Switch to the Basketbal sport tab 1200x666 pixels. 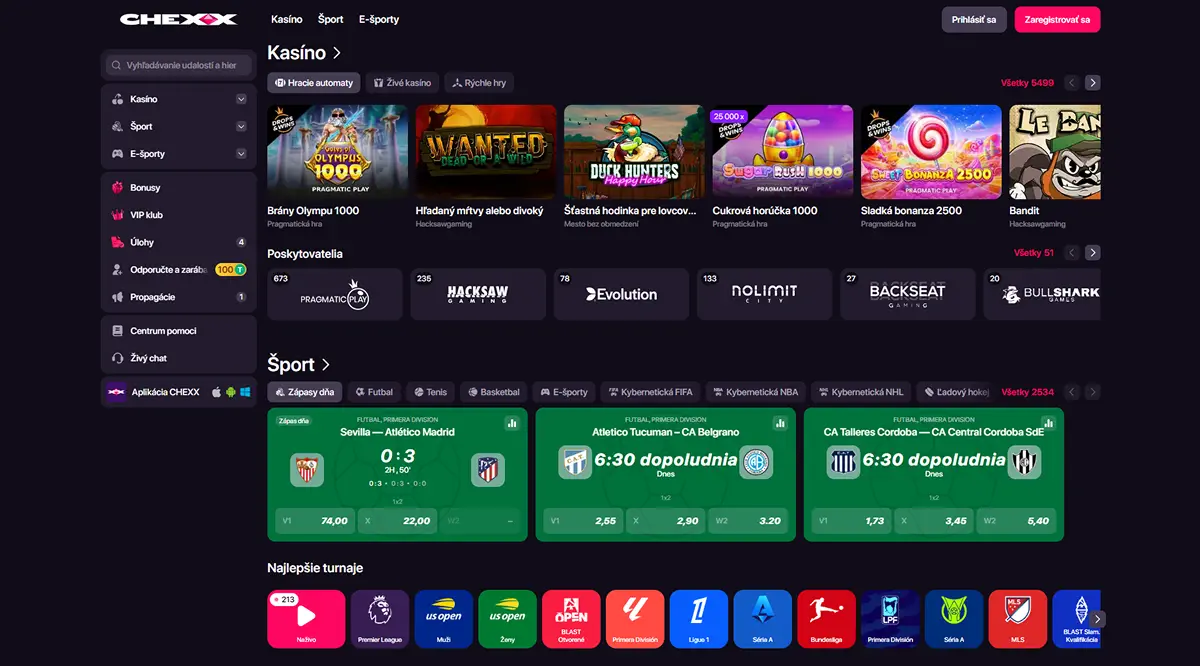[x=494, y=392]
